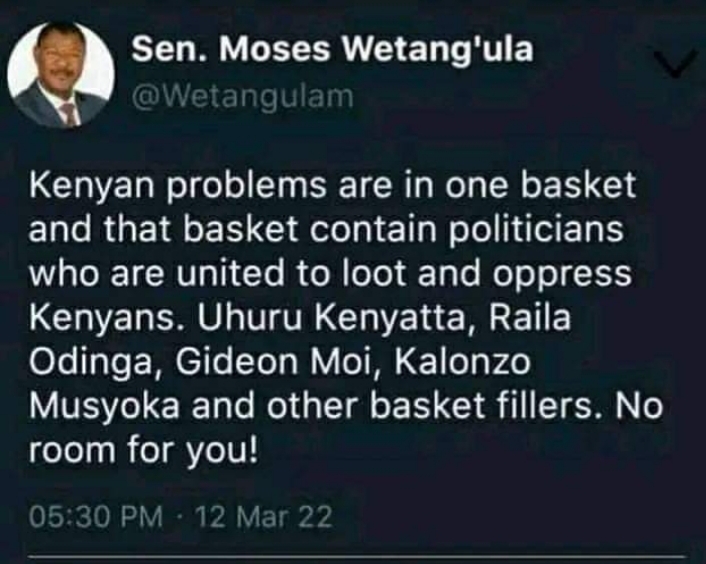Image resolution: width=706 pixels, height=564 pixels.
Task: Click 'room for you!' closing line
Action: click(x=144, y=451)
